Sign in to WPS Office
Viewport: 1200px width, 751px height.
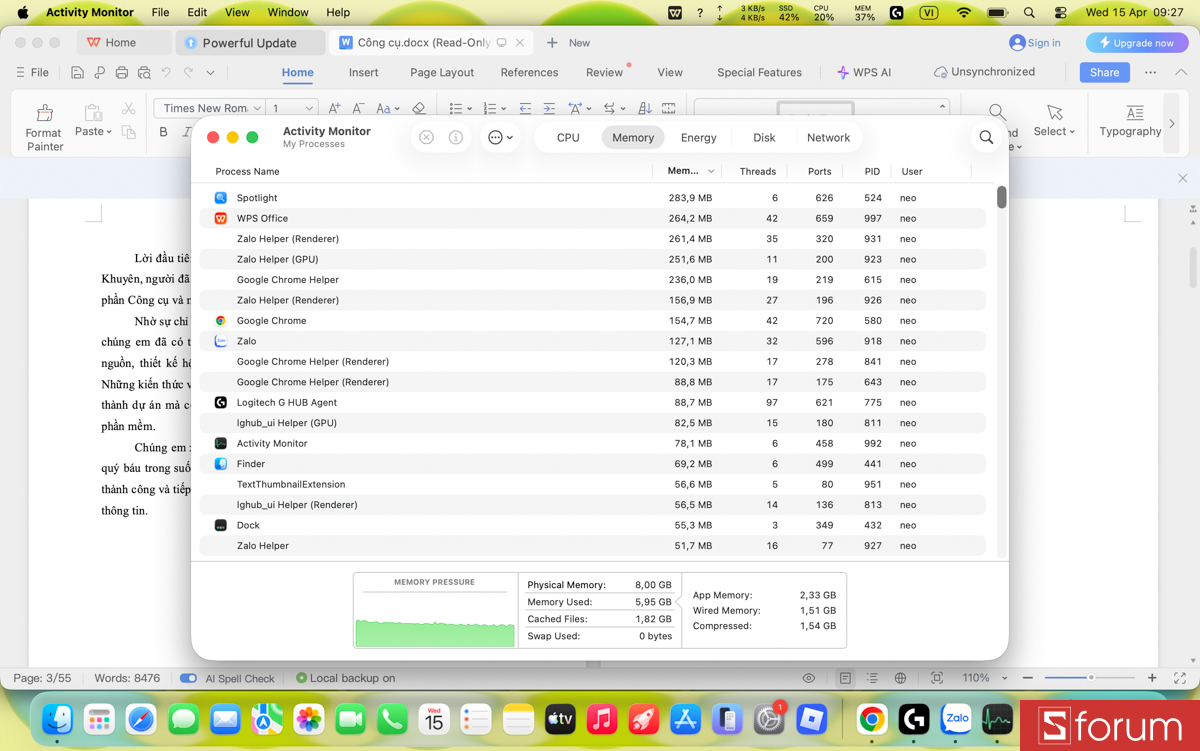coord(1035,43)
